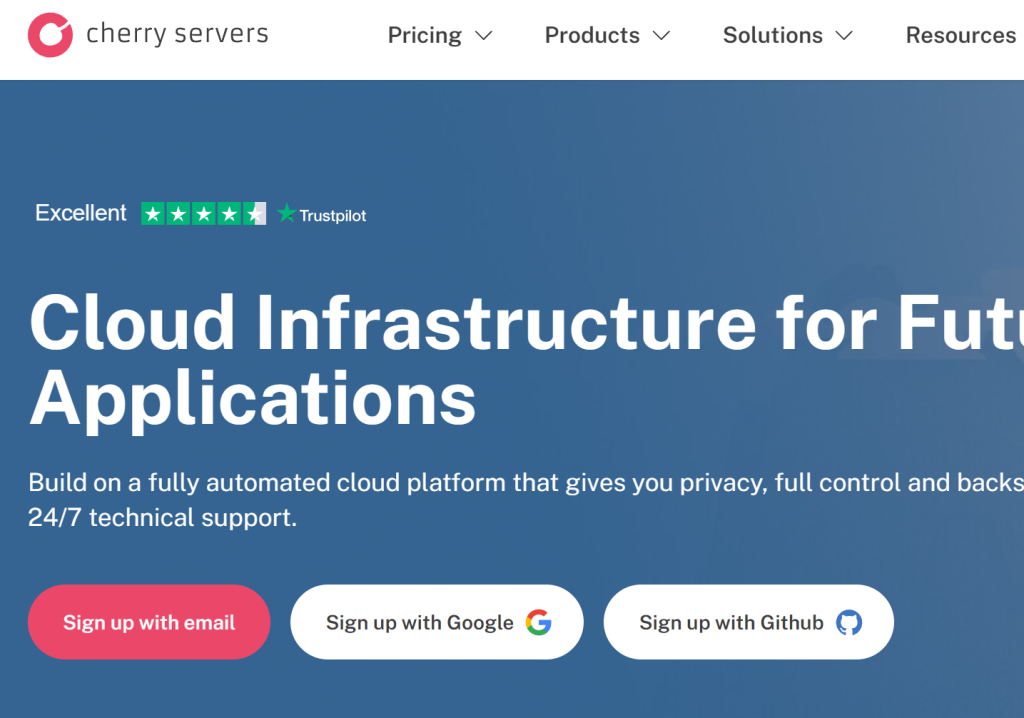Expand the Products chevron arrow
Image resolution: width=1024 pixels, height=718 pixels.
(x=662, y=35)
